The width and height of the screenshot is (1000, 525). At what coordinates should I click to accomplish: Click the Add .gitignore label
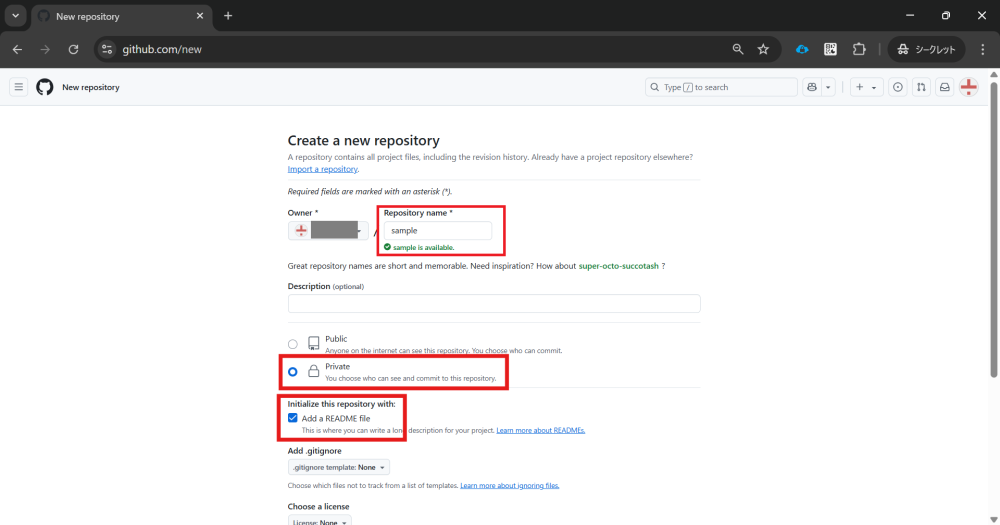click(314, 451)
